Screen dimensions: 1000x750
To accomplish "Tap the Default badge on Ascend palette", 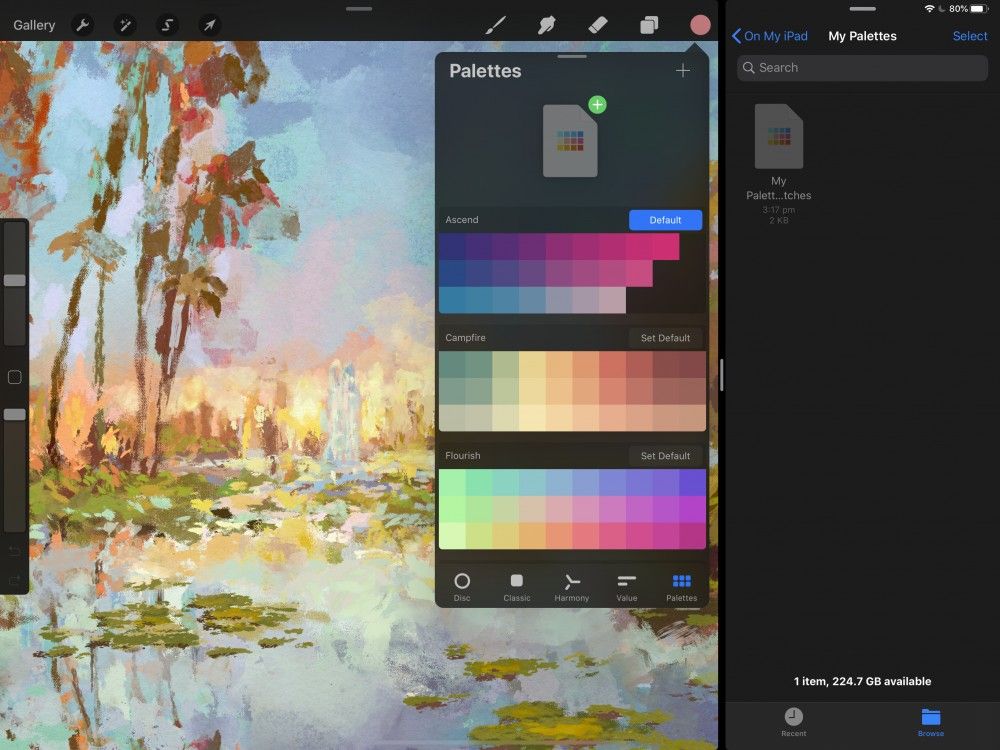I will click(665, 219).
